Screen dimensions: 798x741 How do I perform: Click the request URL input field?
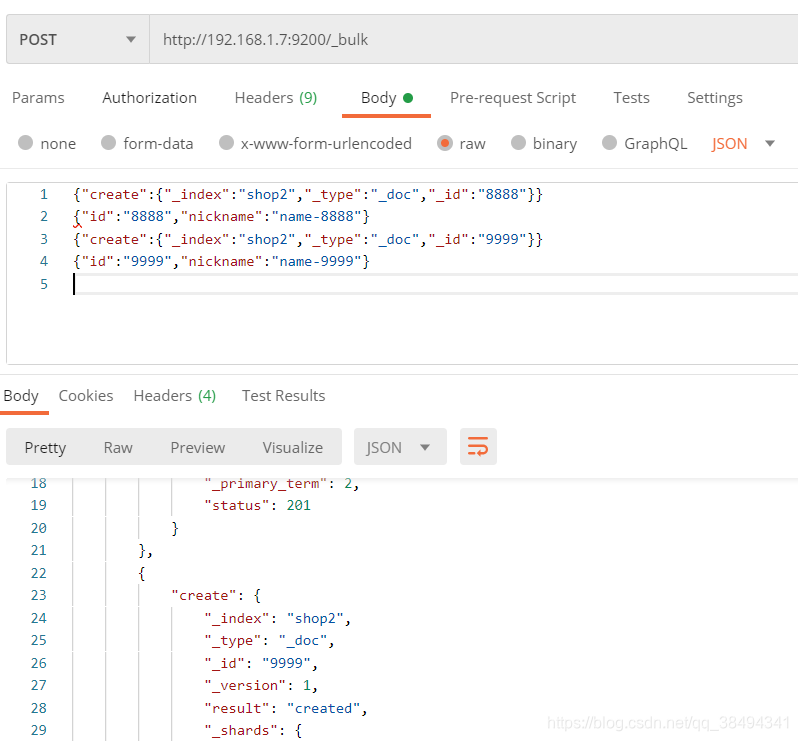(x=470, y=40)
